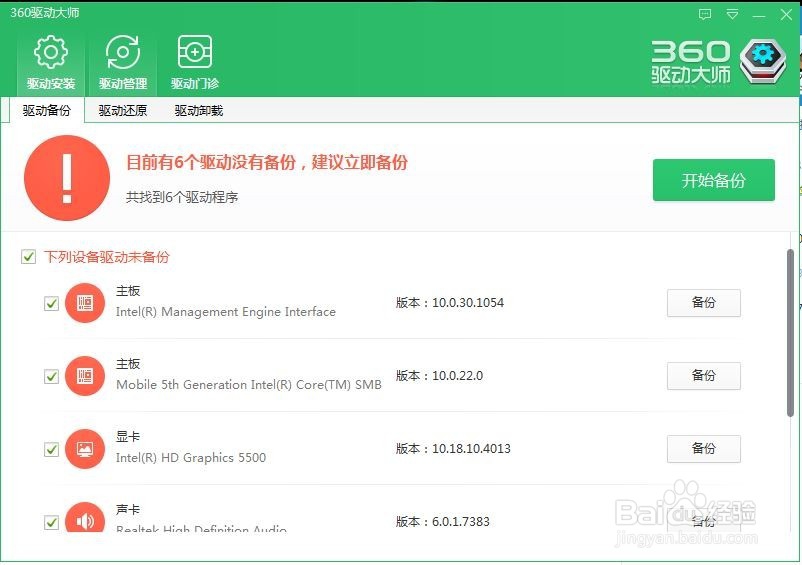
Task: Toggle the 下列设备驱动未备份 select-all checkbox
Action: (29, 257)
